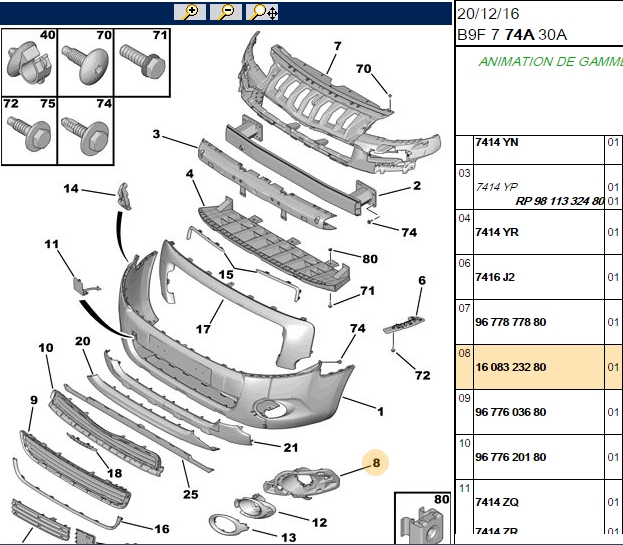This screenshot has width=623, height=545.
Task: Select highlighted callout number 8 on diagram
Action: [x=376, y=462]
